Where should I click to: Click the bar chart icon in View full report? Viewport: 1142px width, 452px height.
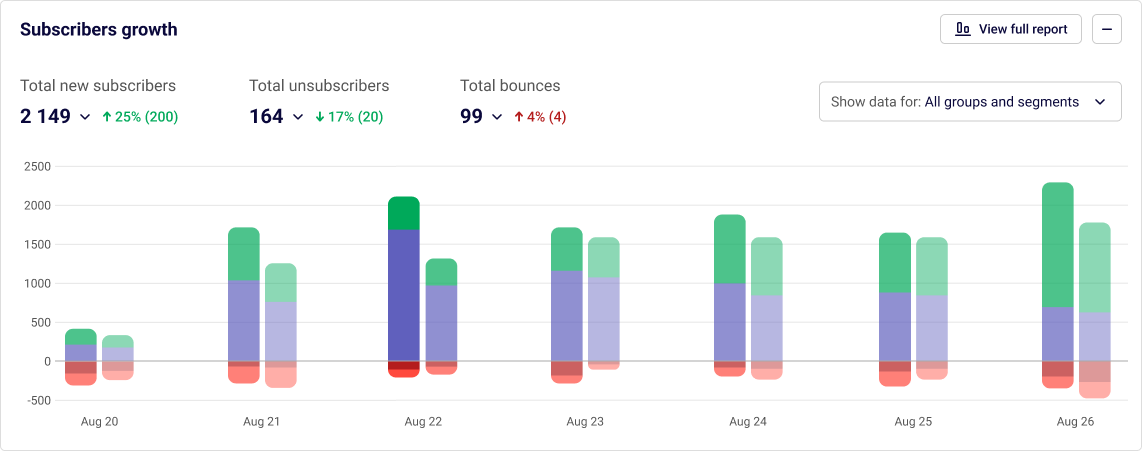pyautogui.click(x=963, y=29)
